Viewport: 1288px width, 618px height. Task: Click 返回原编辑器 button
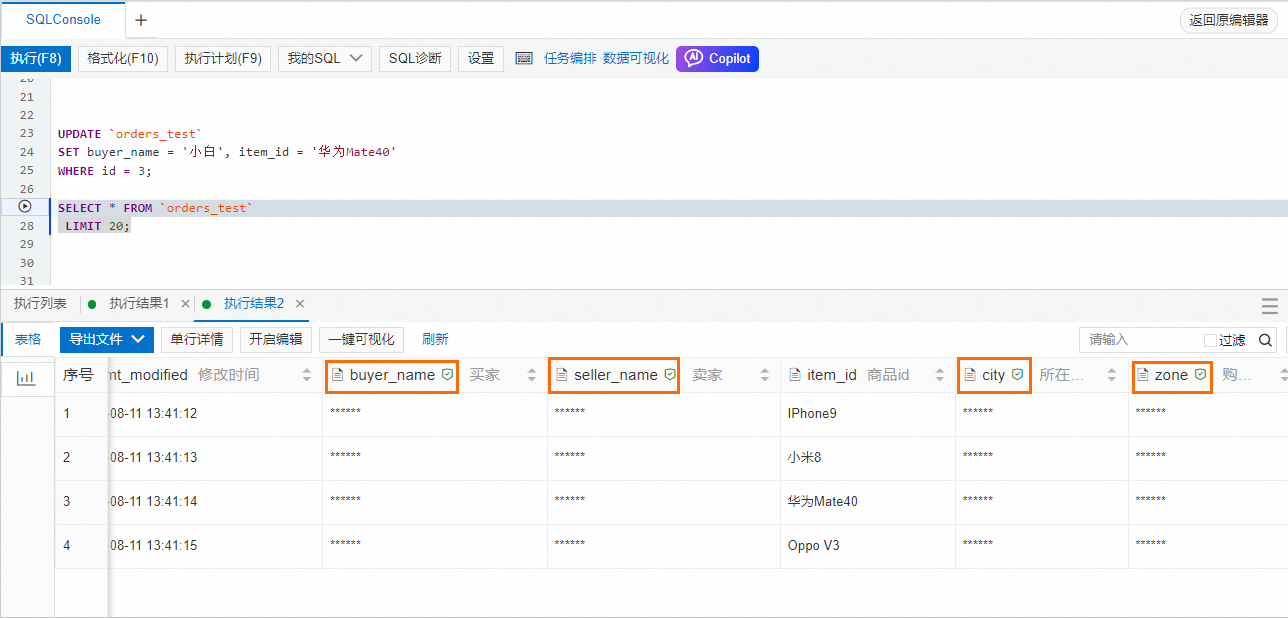pyautogui.click(x=1229, y=20)
